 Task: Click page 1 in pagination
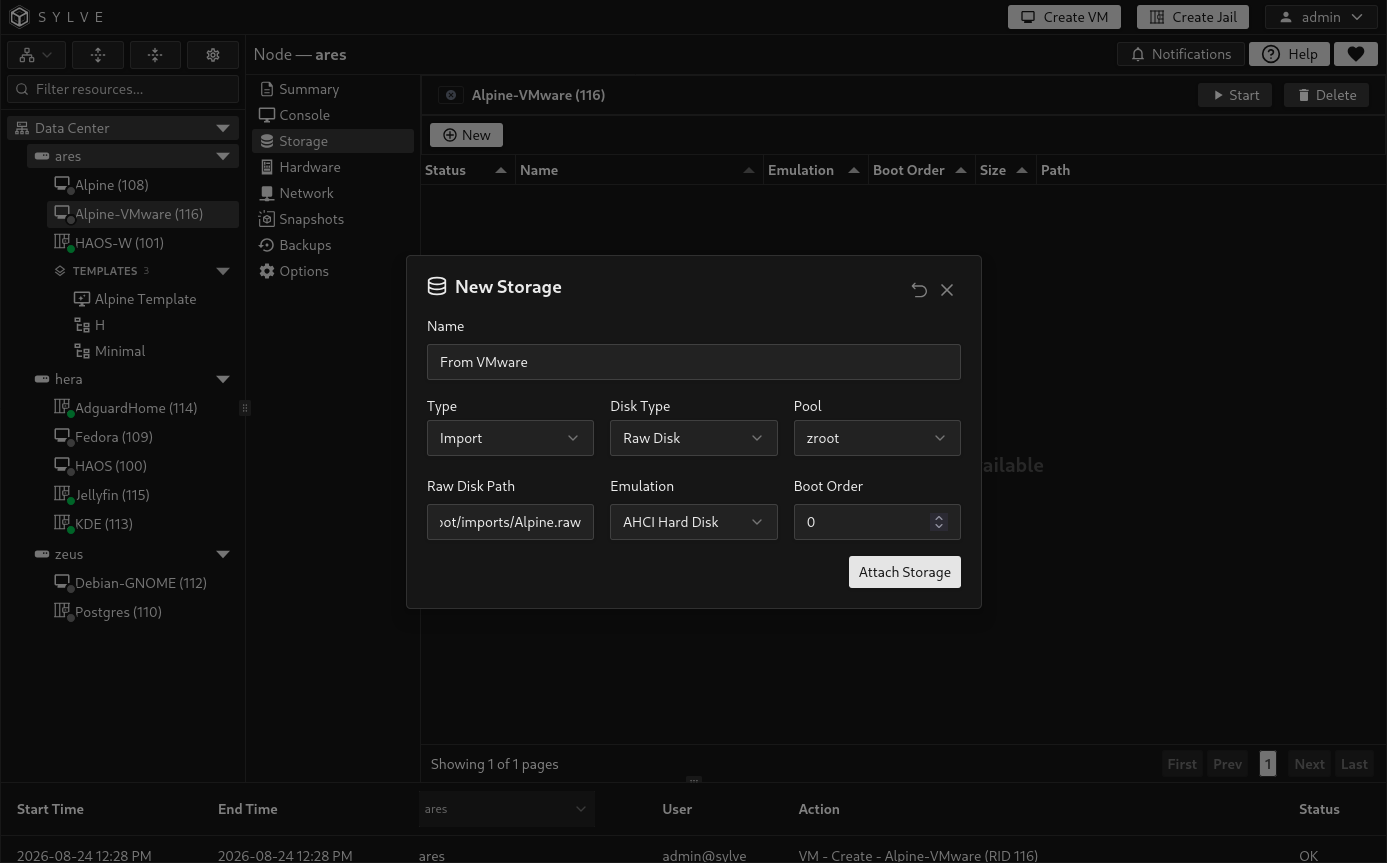click(x=1268, y=764)
